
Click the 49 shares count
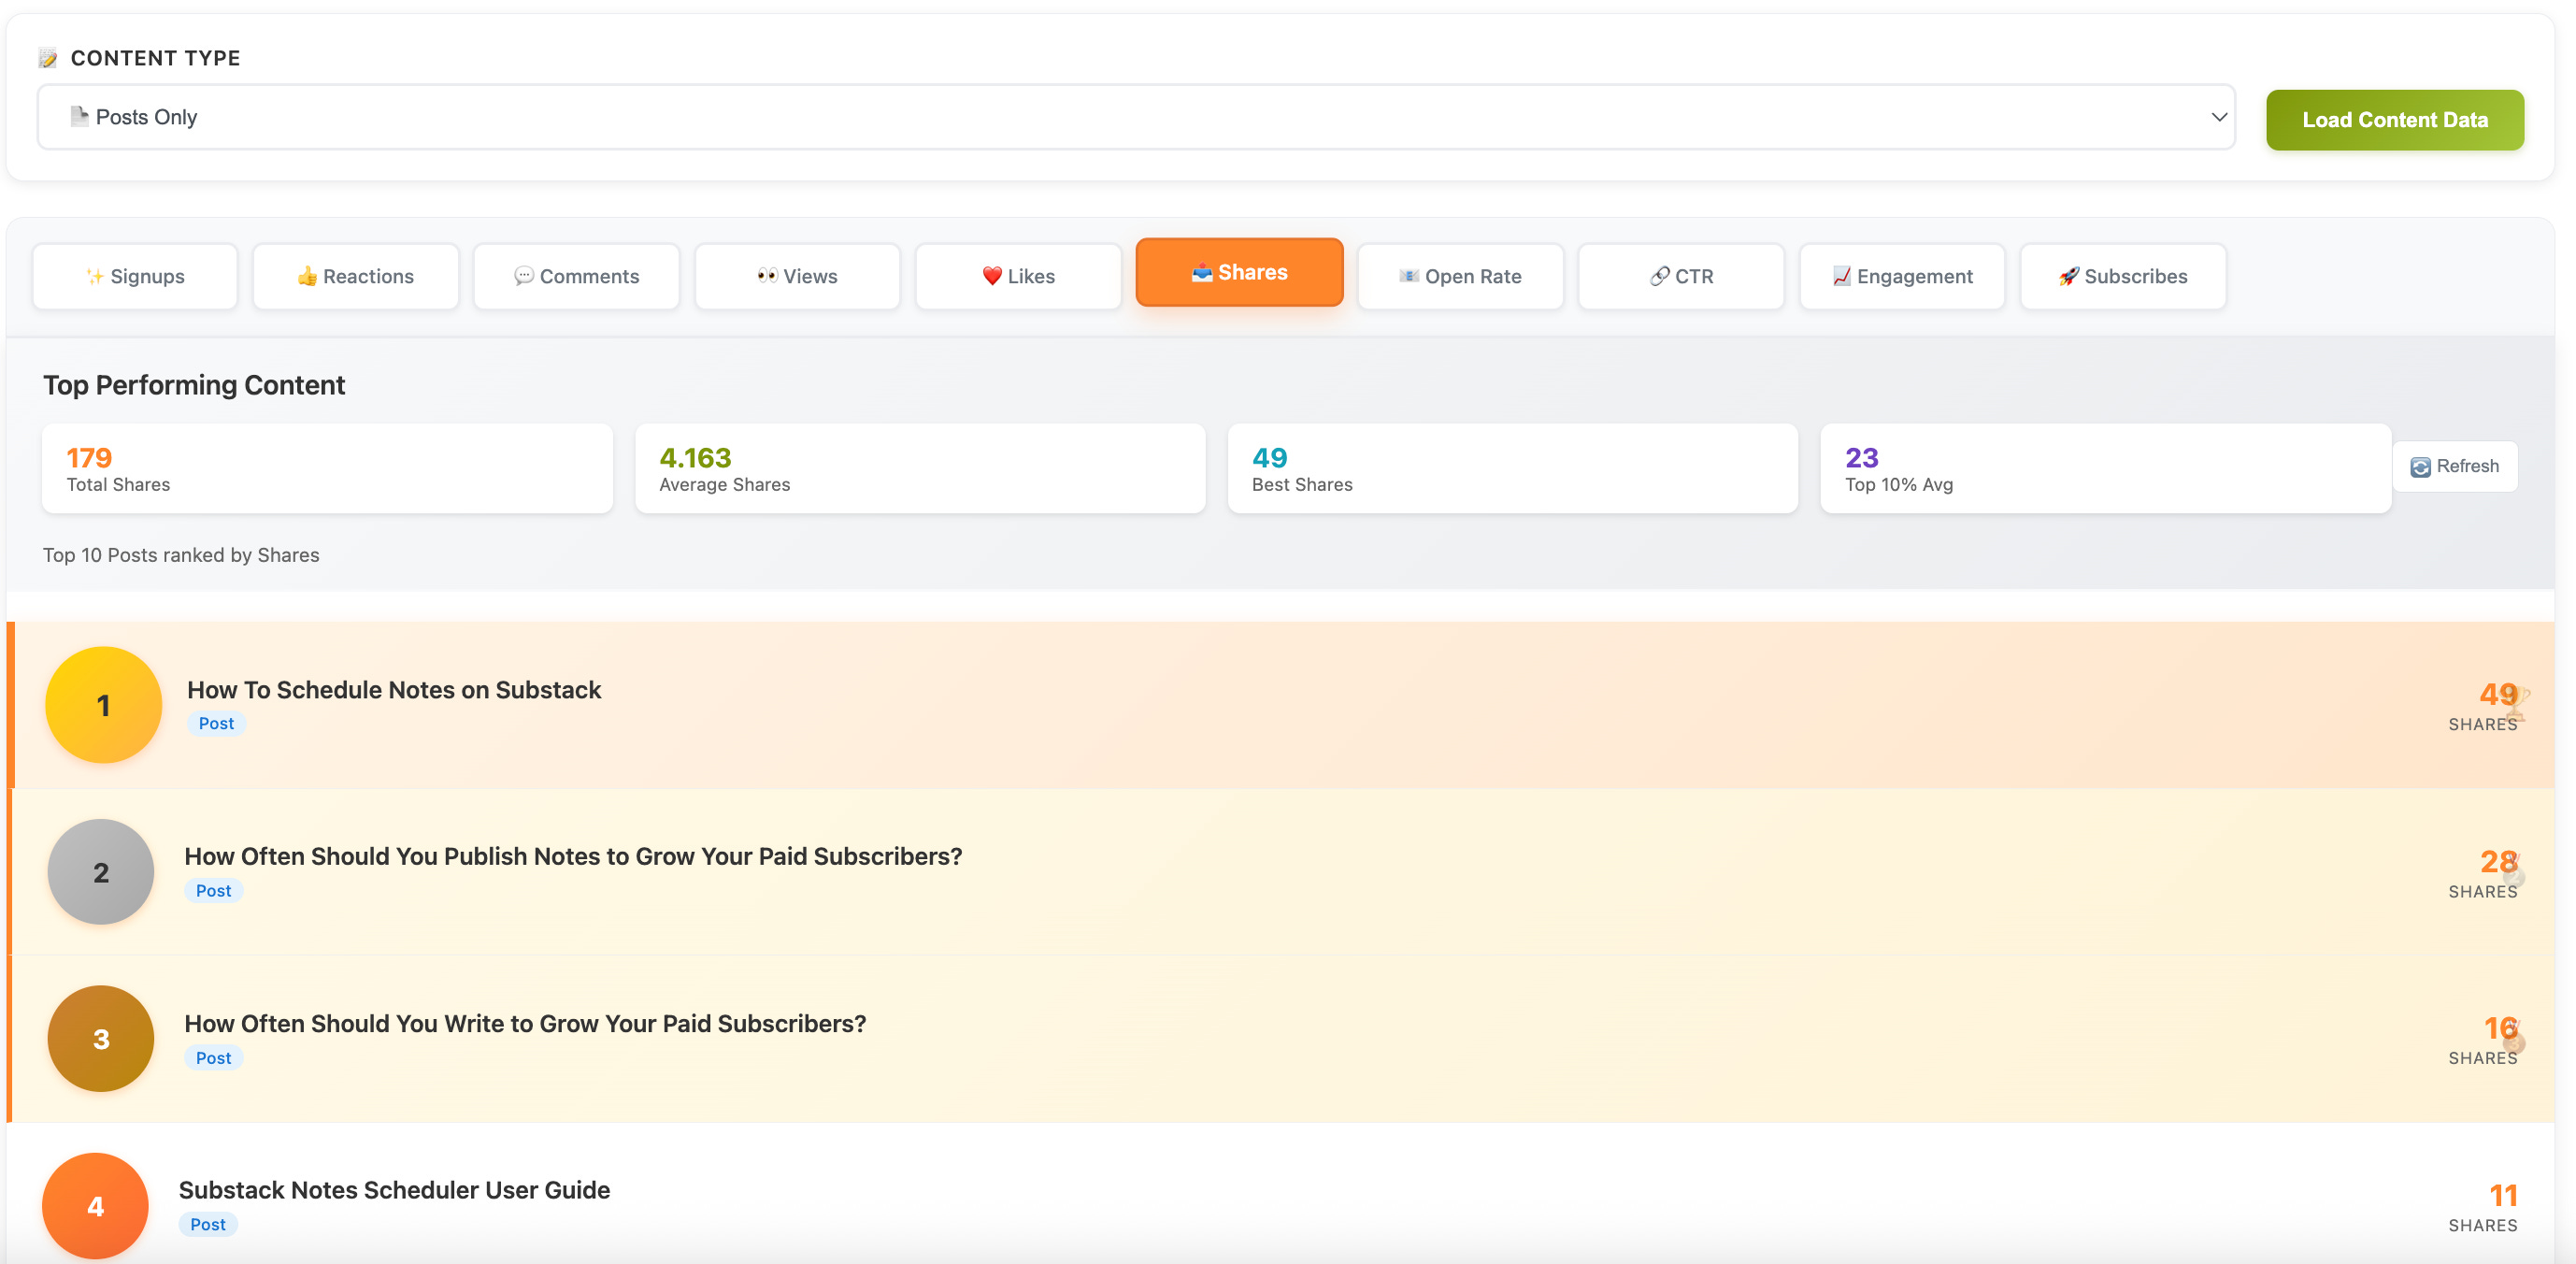point(2498,694)
